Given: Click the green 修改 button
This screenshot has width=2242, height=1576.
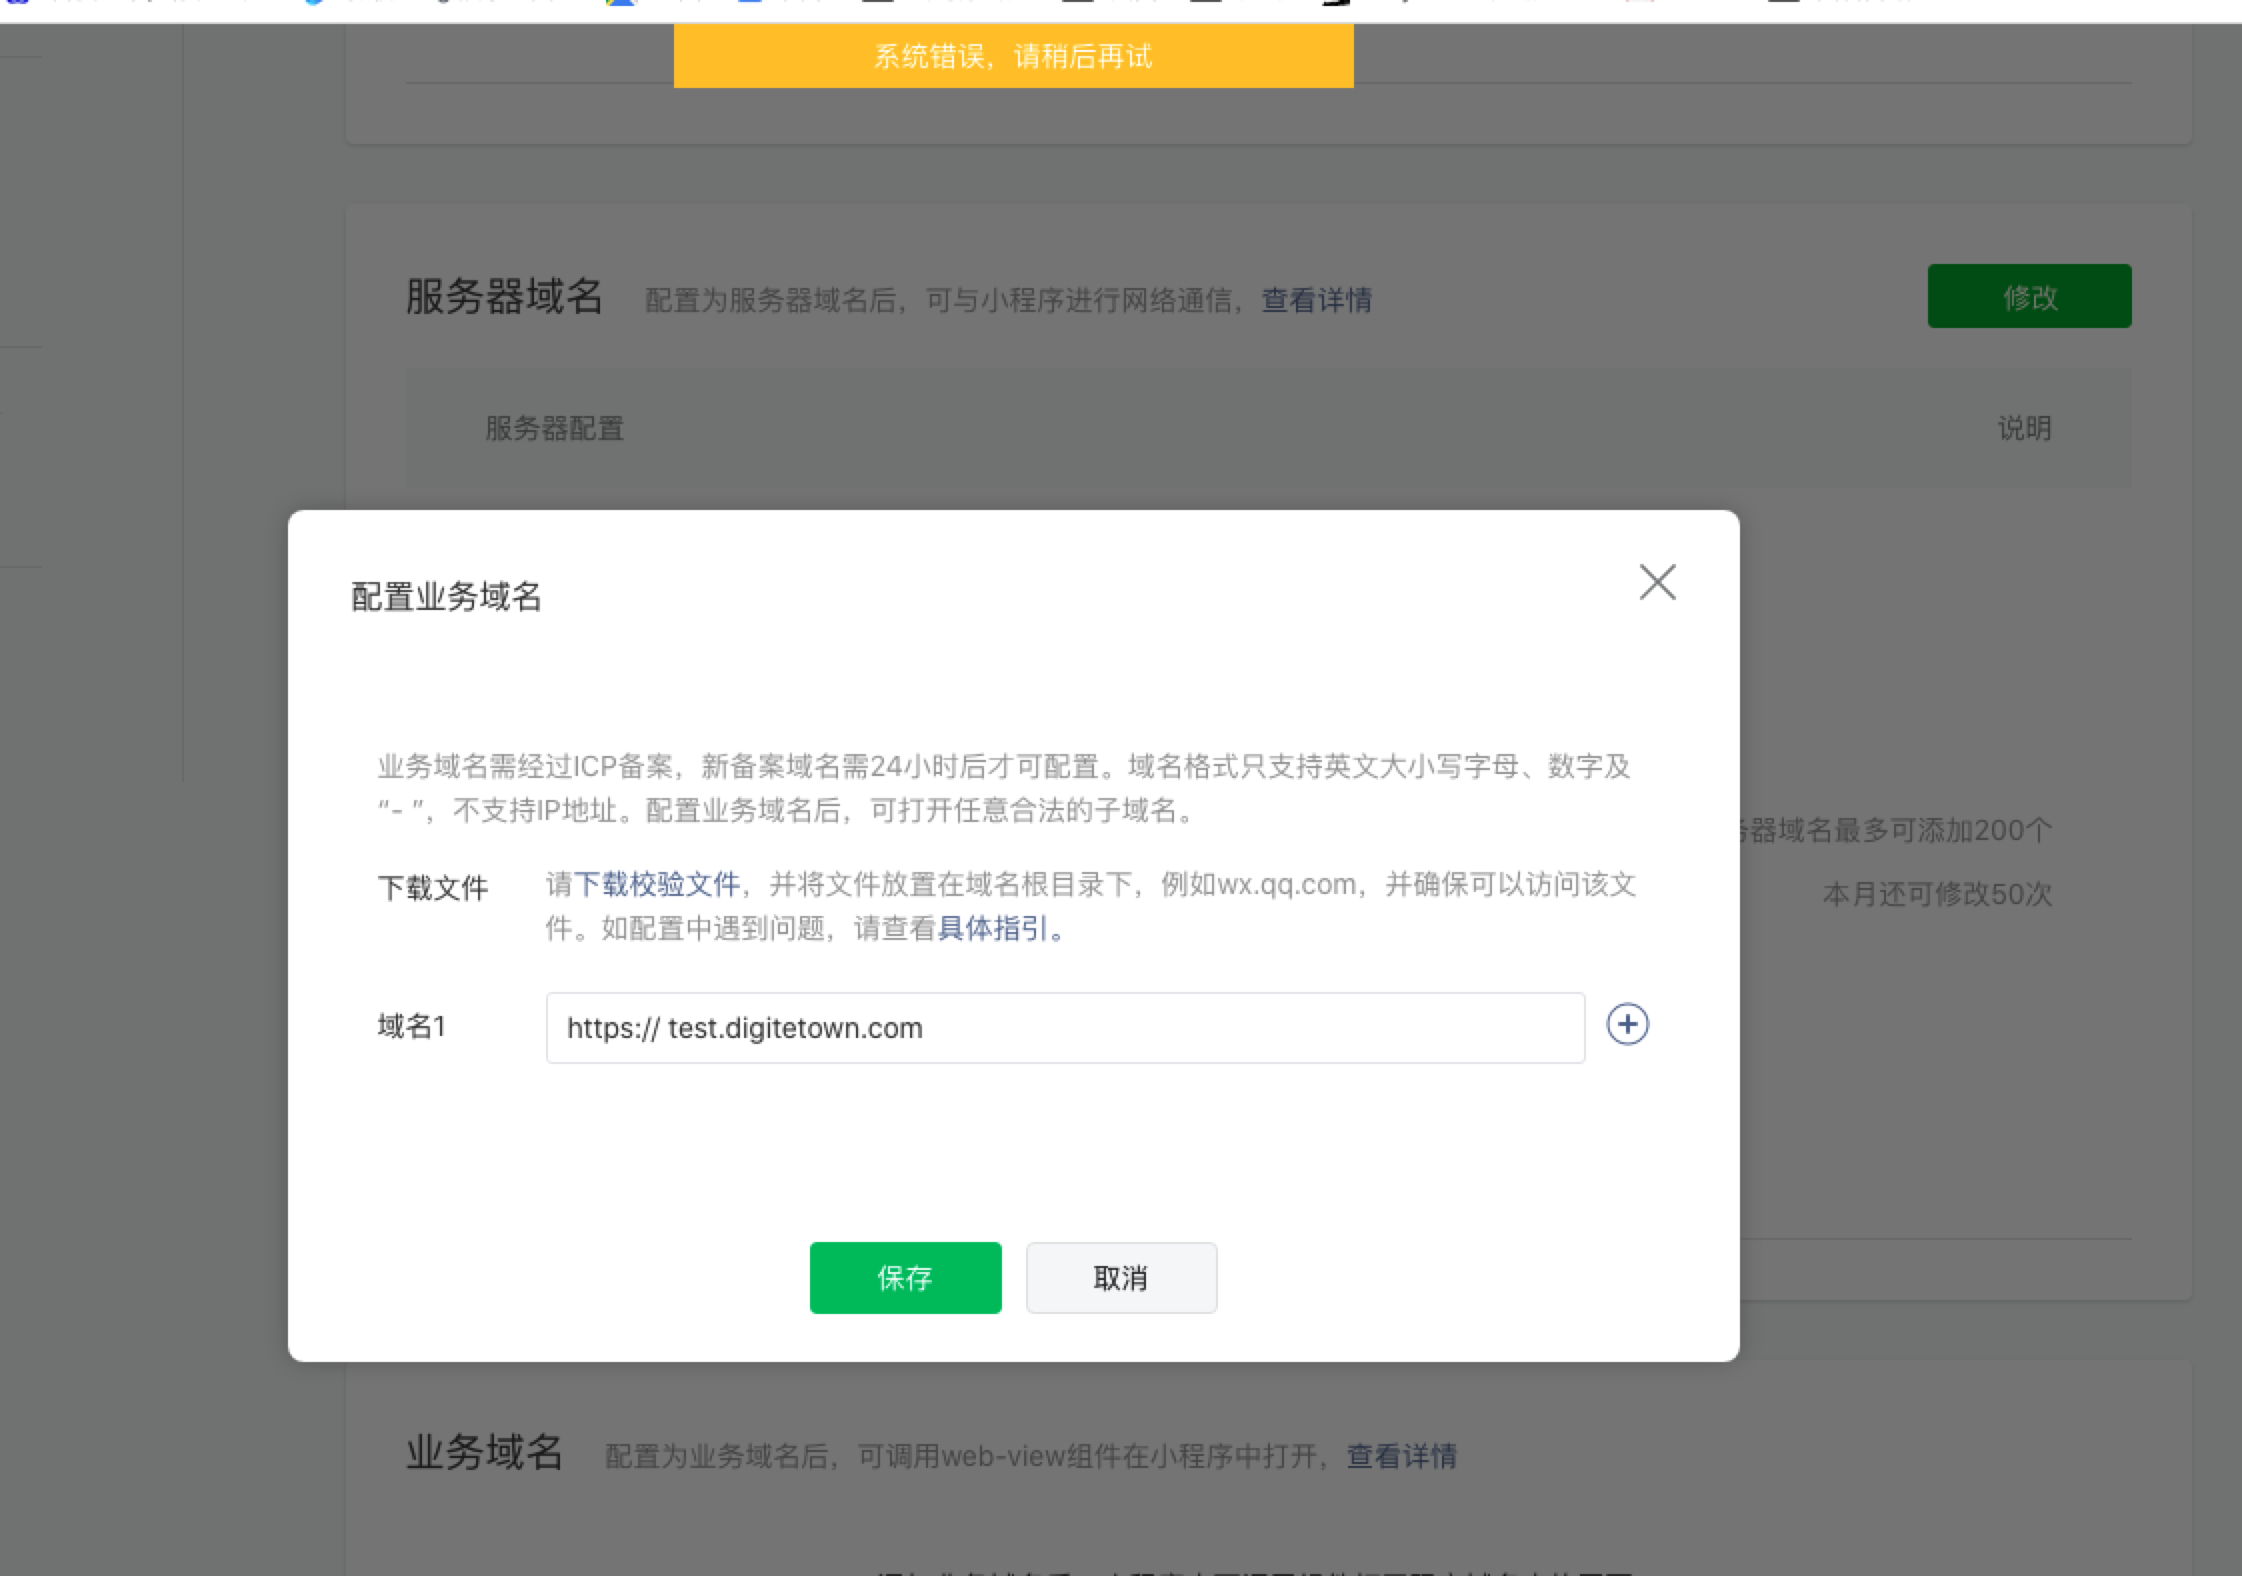Looking at the screenshot, I should (2029, 296).
